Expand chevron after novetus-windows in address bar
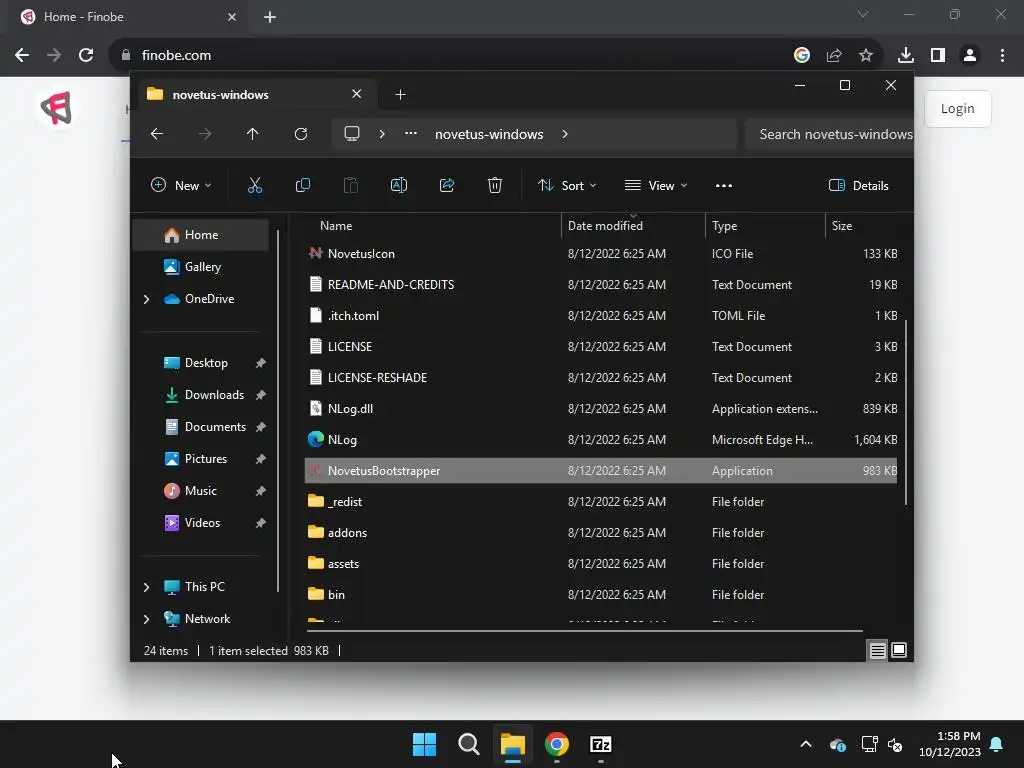The height and width of the screenshot is (768, 1024). [565, 134]
